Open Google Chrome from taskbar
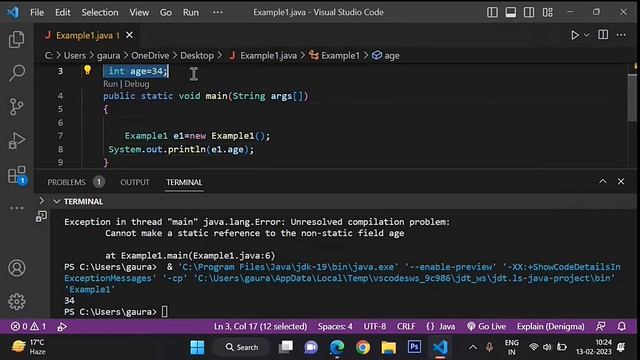 (x=362, y=347)
